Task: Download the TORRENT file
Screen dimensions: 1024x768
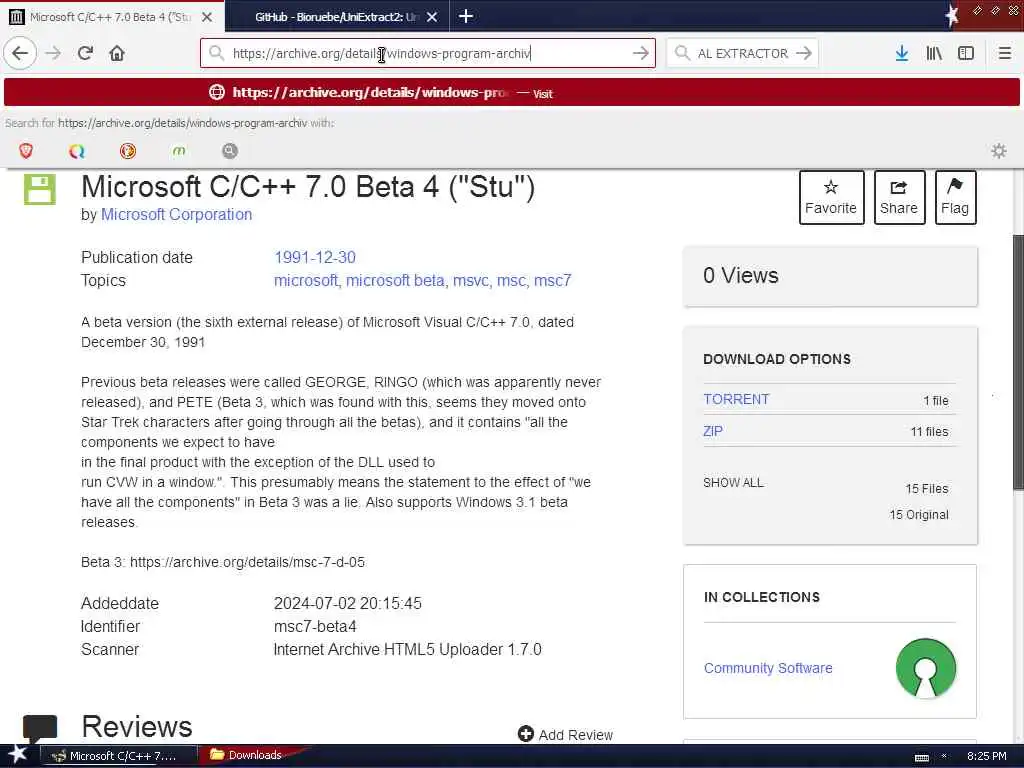Action: [x=736, y=399]
